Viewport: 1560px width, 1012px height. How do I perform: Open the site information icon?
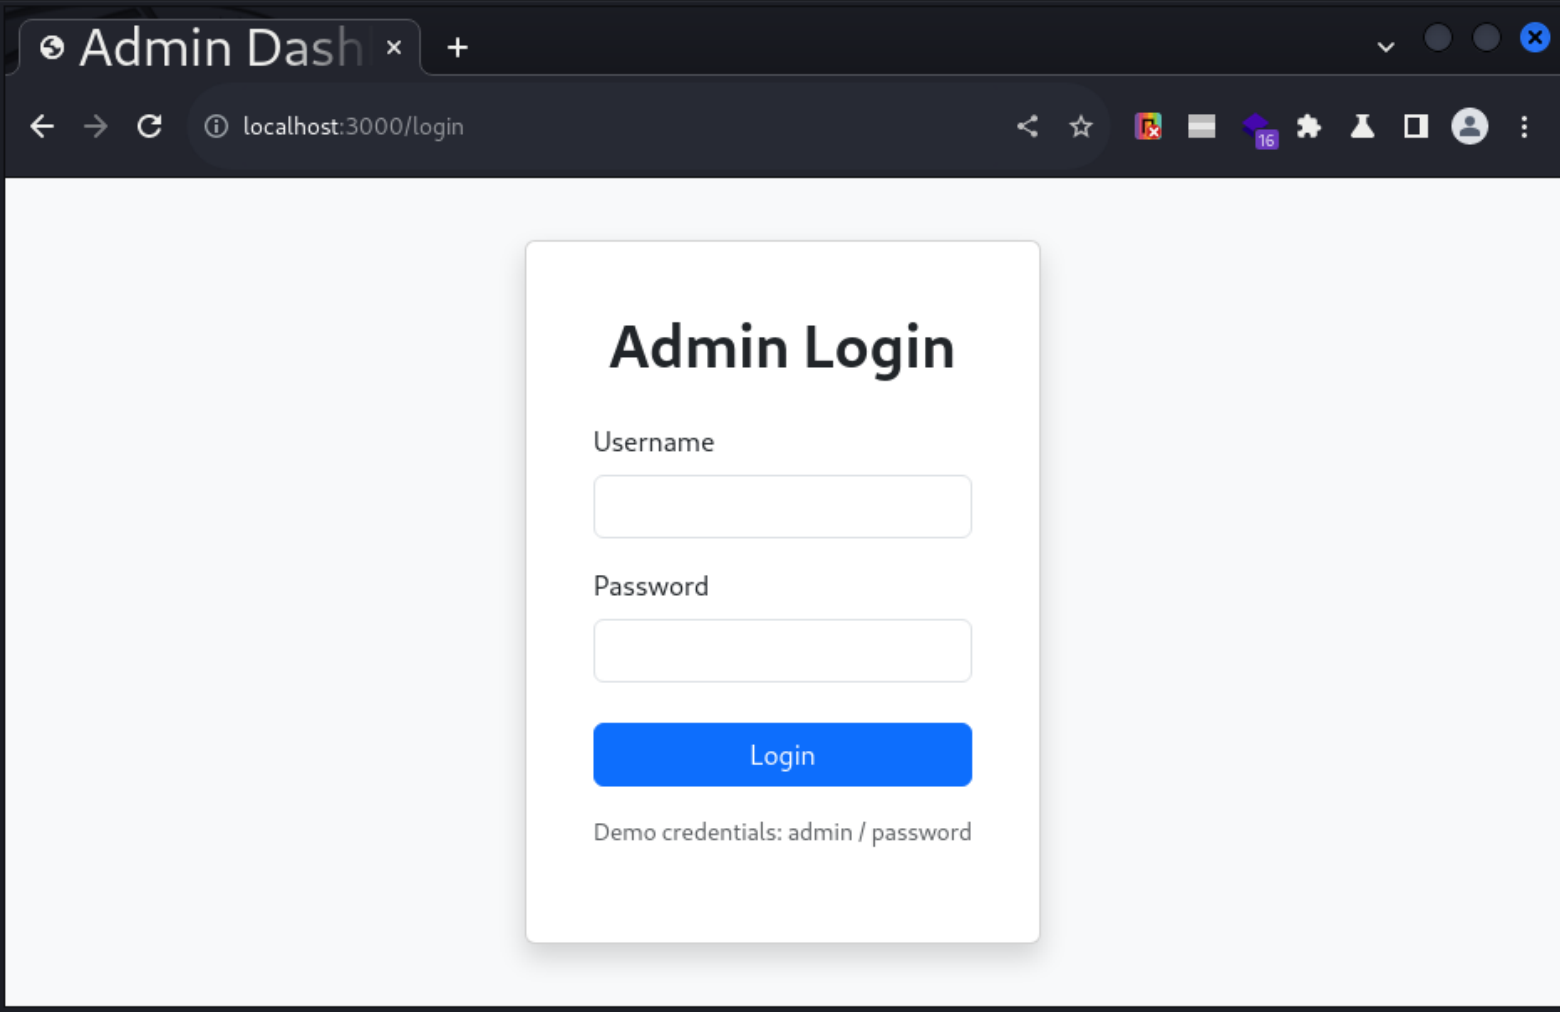point(216,127)
